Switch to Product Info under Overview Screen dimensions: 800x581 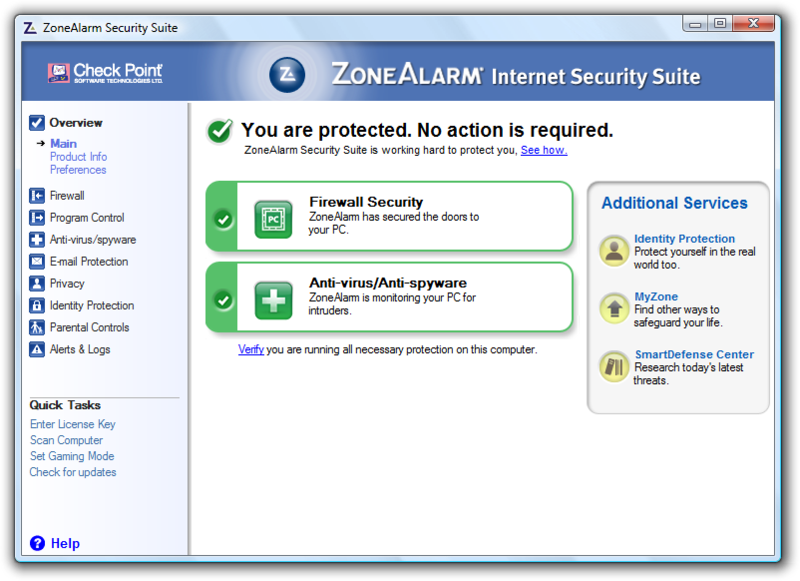click(78, 156)
